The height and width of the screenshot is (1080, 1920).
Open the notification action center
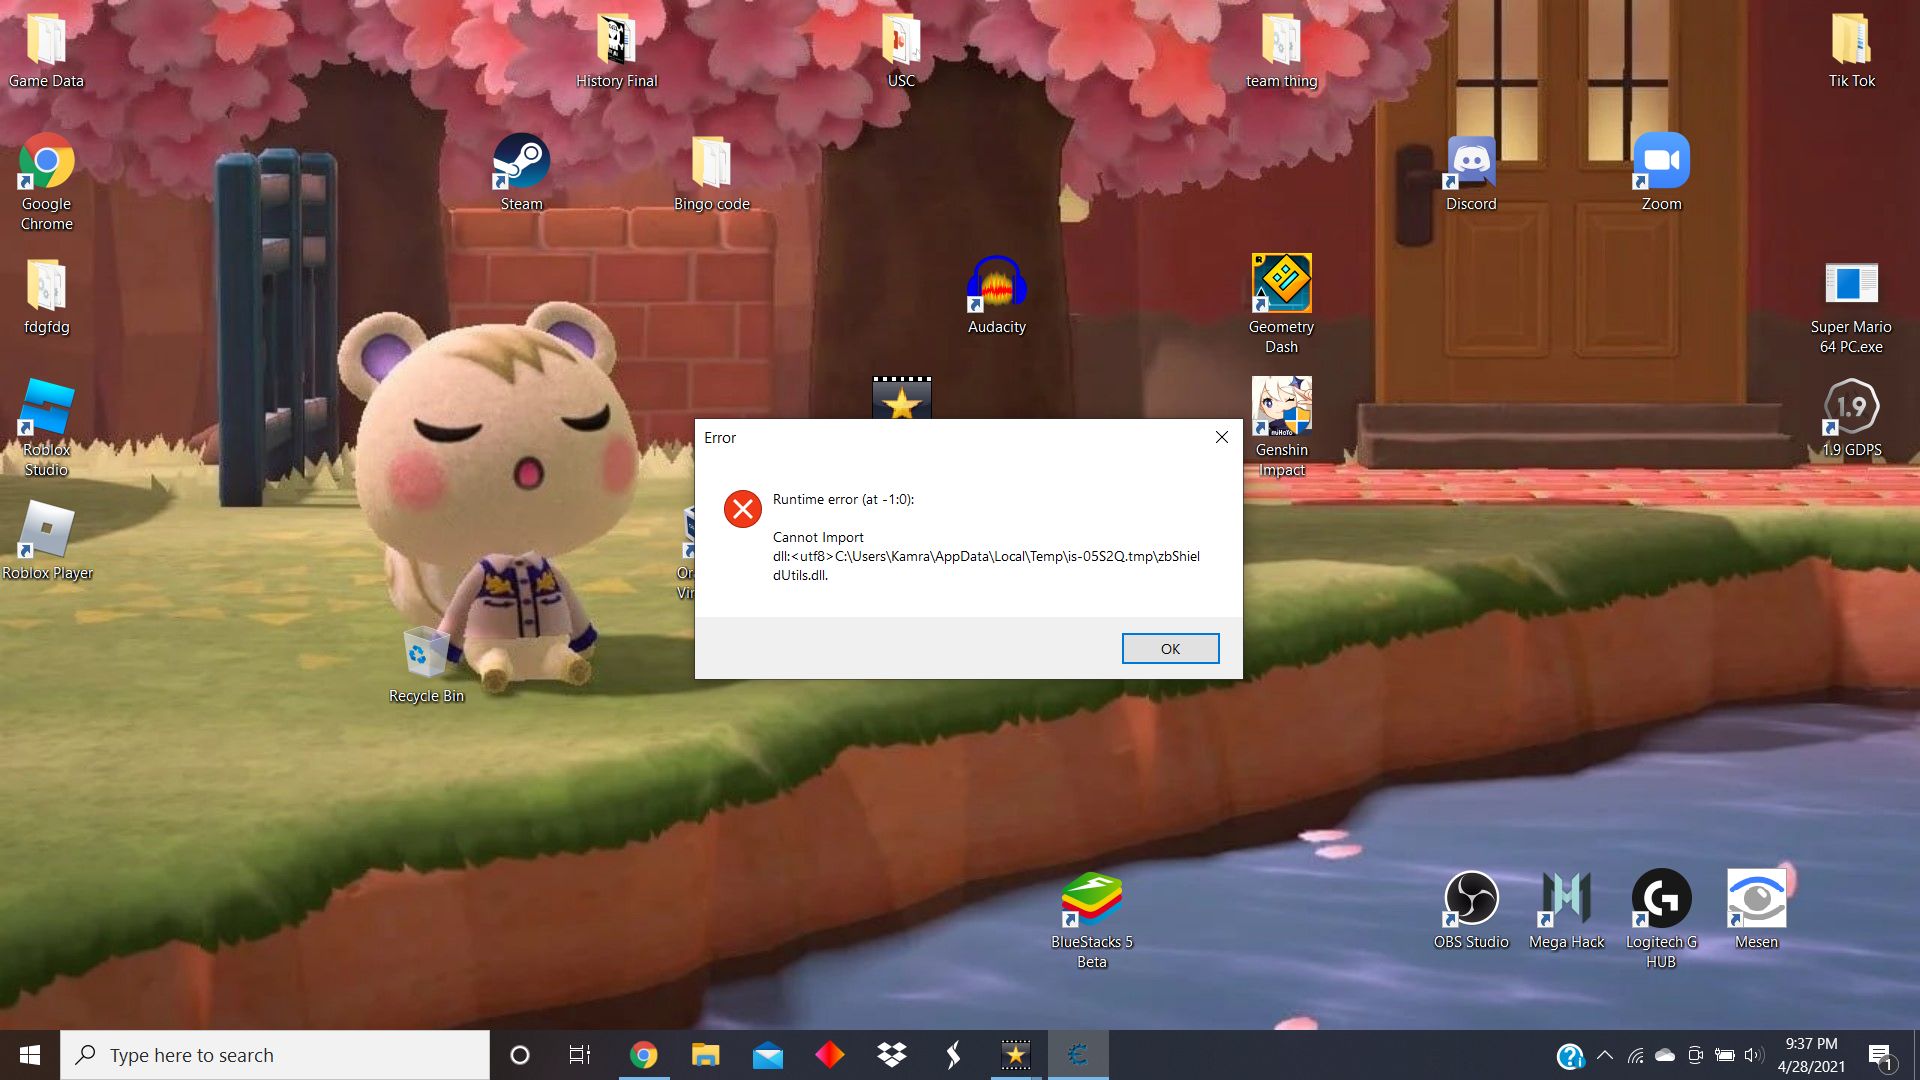[1880, 1055]
